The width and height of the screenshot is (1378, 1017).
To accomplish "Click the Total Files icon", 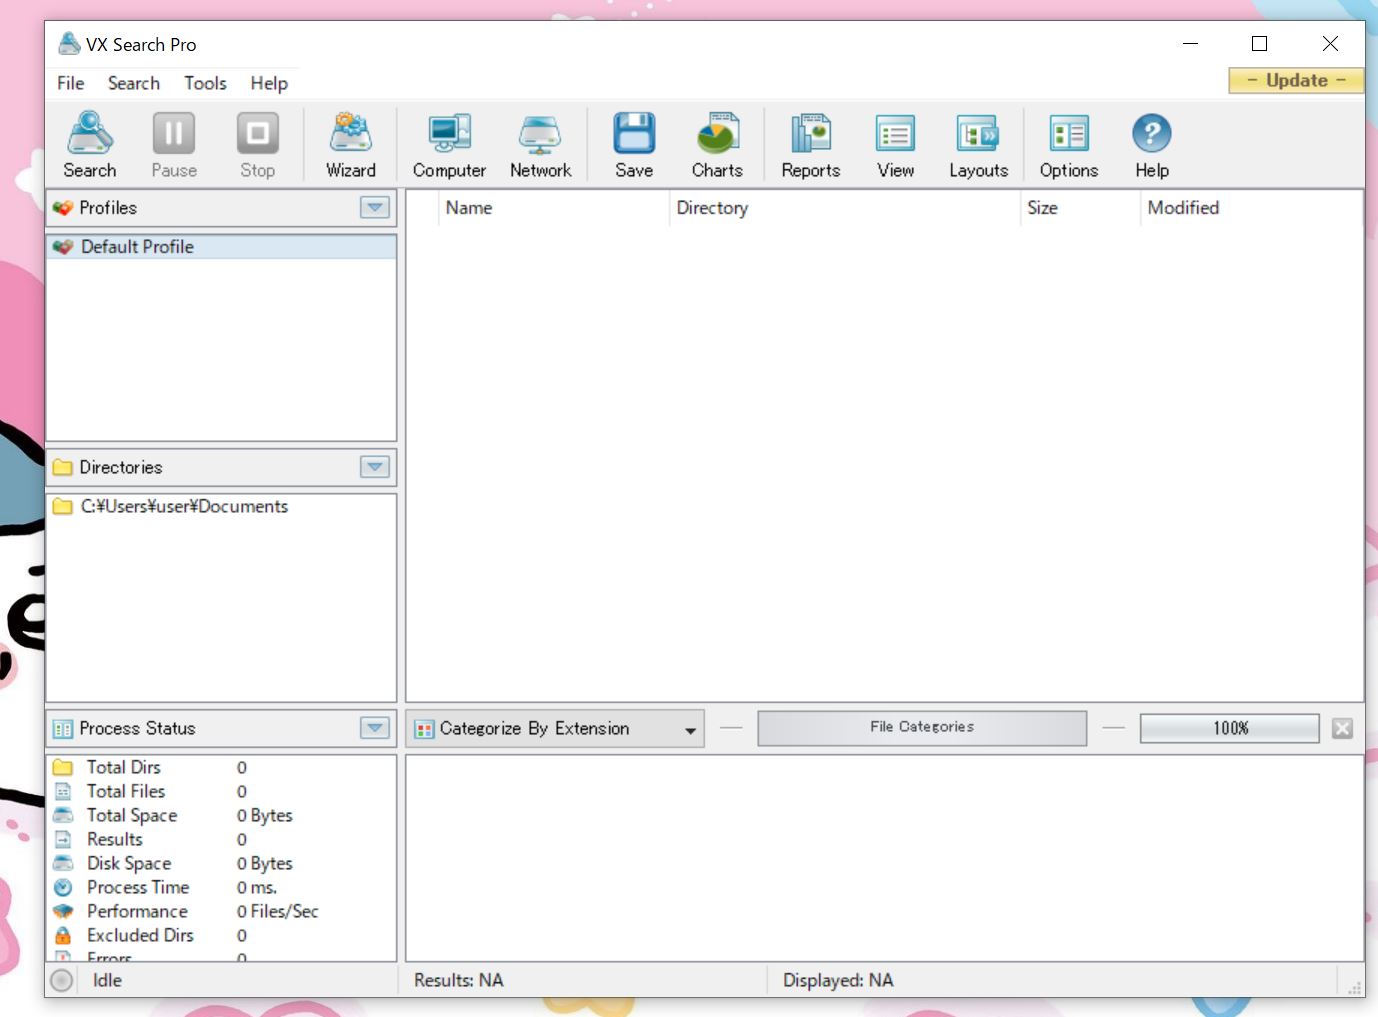I will 63,791.
